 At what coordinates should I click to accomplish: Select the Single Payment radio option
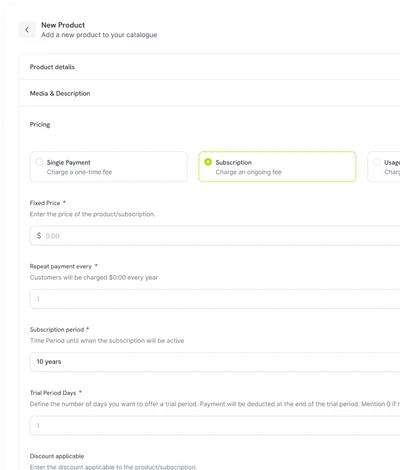click(39, 162)
